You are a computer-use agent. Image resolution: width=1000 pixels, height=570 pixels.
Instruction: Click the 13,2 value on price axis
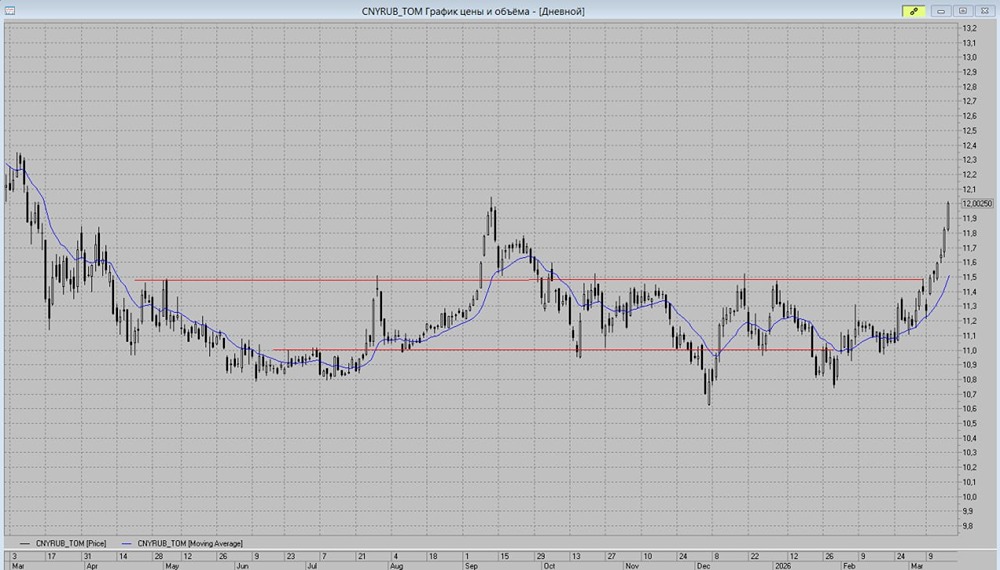pyautogui.click(x=969, y=28)
